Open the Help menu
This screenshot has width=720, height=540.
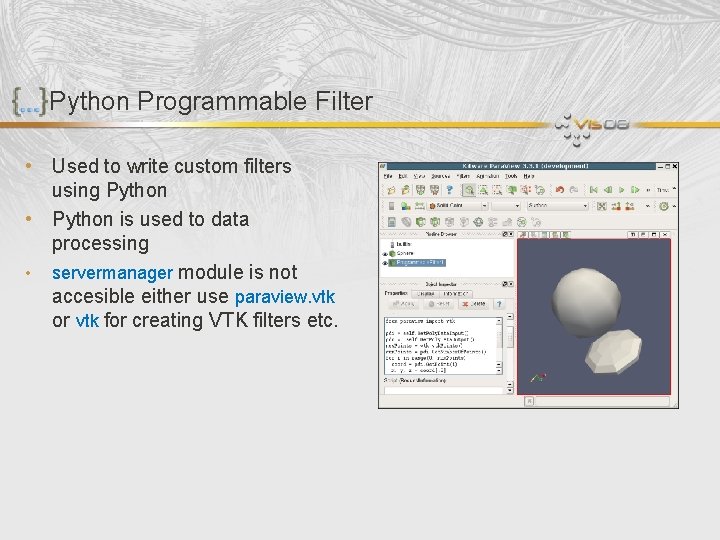pos(529,176)
